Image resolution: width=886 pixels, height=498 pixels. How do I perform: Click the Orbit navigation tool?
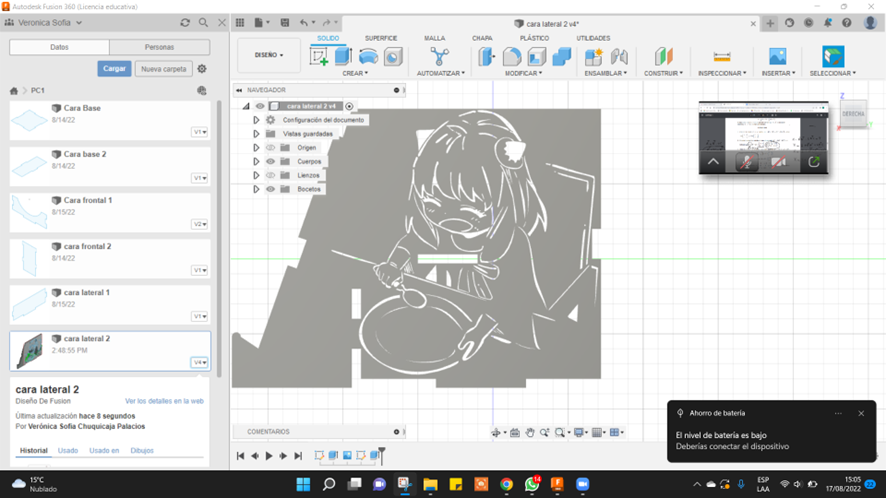[x=496, y=432]
